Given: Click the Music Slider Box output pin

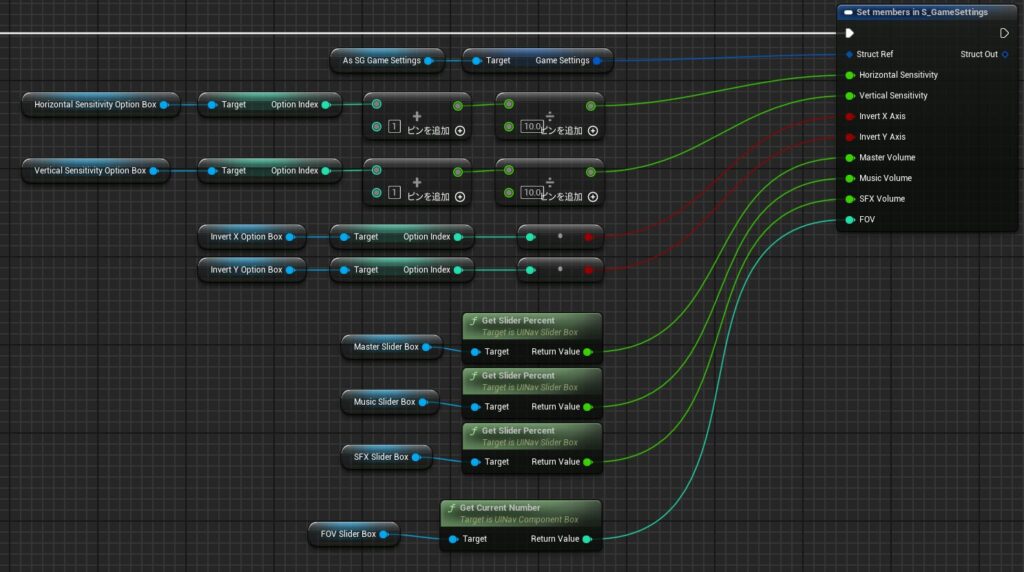Looking at the screenshot, I should pos(423,402).
